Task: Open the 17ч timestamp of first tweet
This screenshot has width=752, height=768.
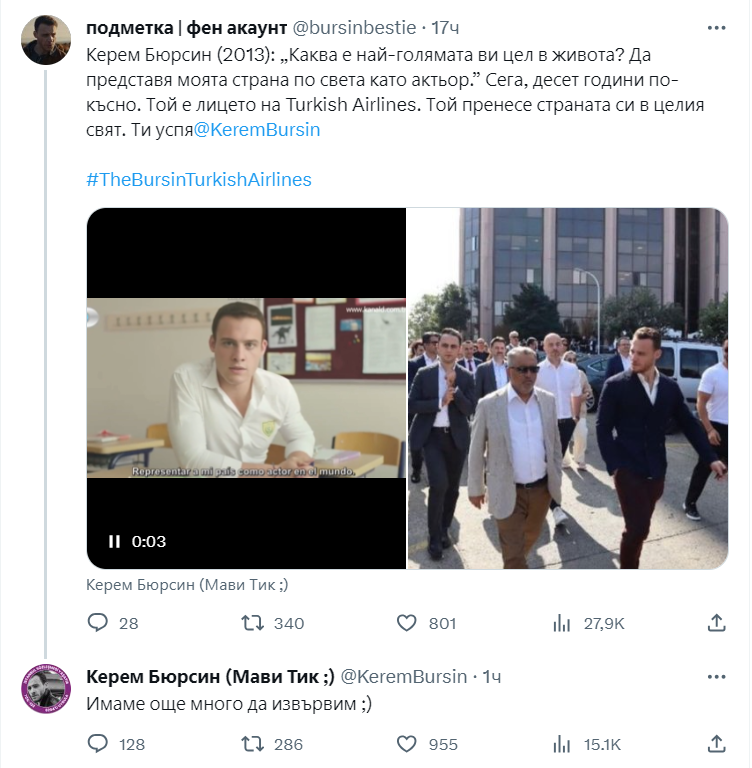Action: tap(446, 26)
